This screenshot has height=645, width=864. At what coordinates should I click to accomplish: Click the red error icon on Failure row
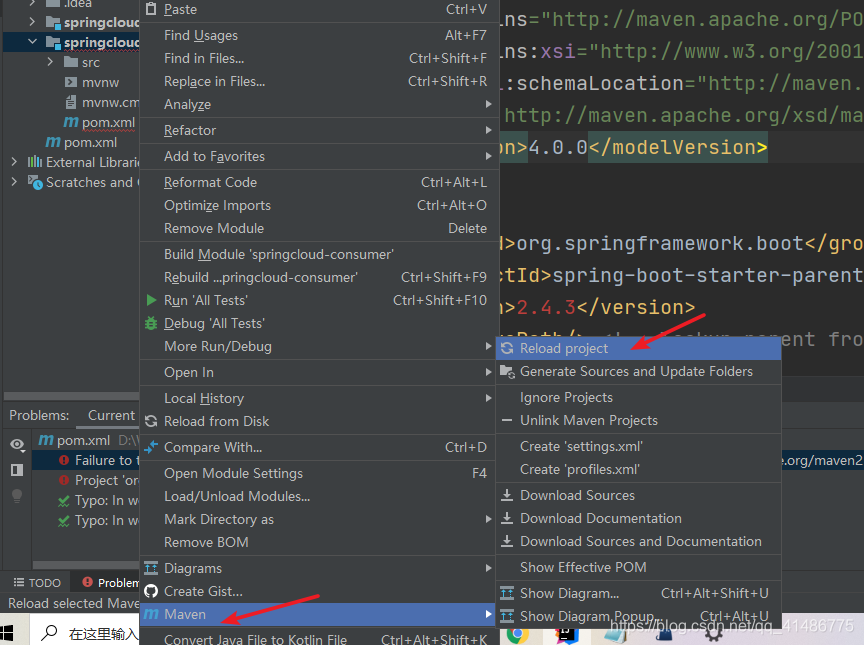64,460
